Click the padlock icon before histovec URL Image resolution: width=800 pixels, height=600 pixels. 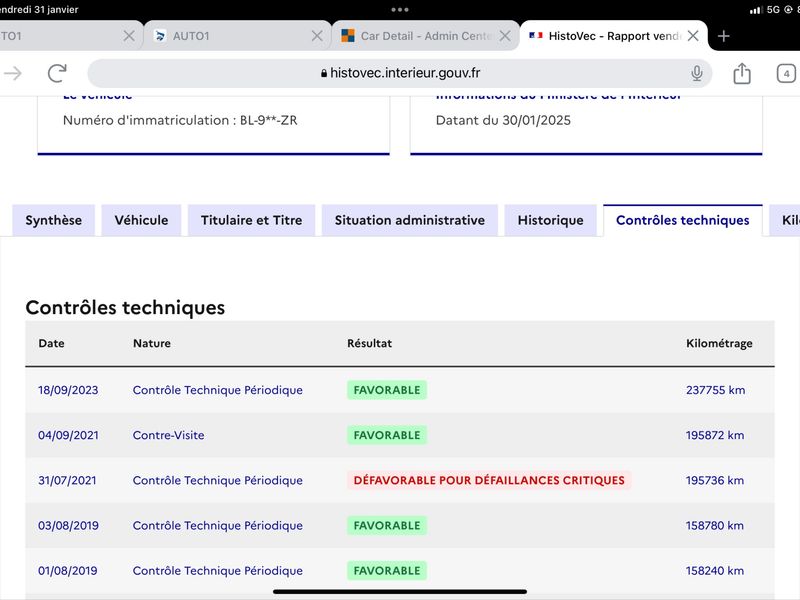click(x=323, y=73)
